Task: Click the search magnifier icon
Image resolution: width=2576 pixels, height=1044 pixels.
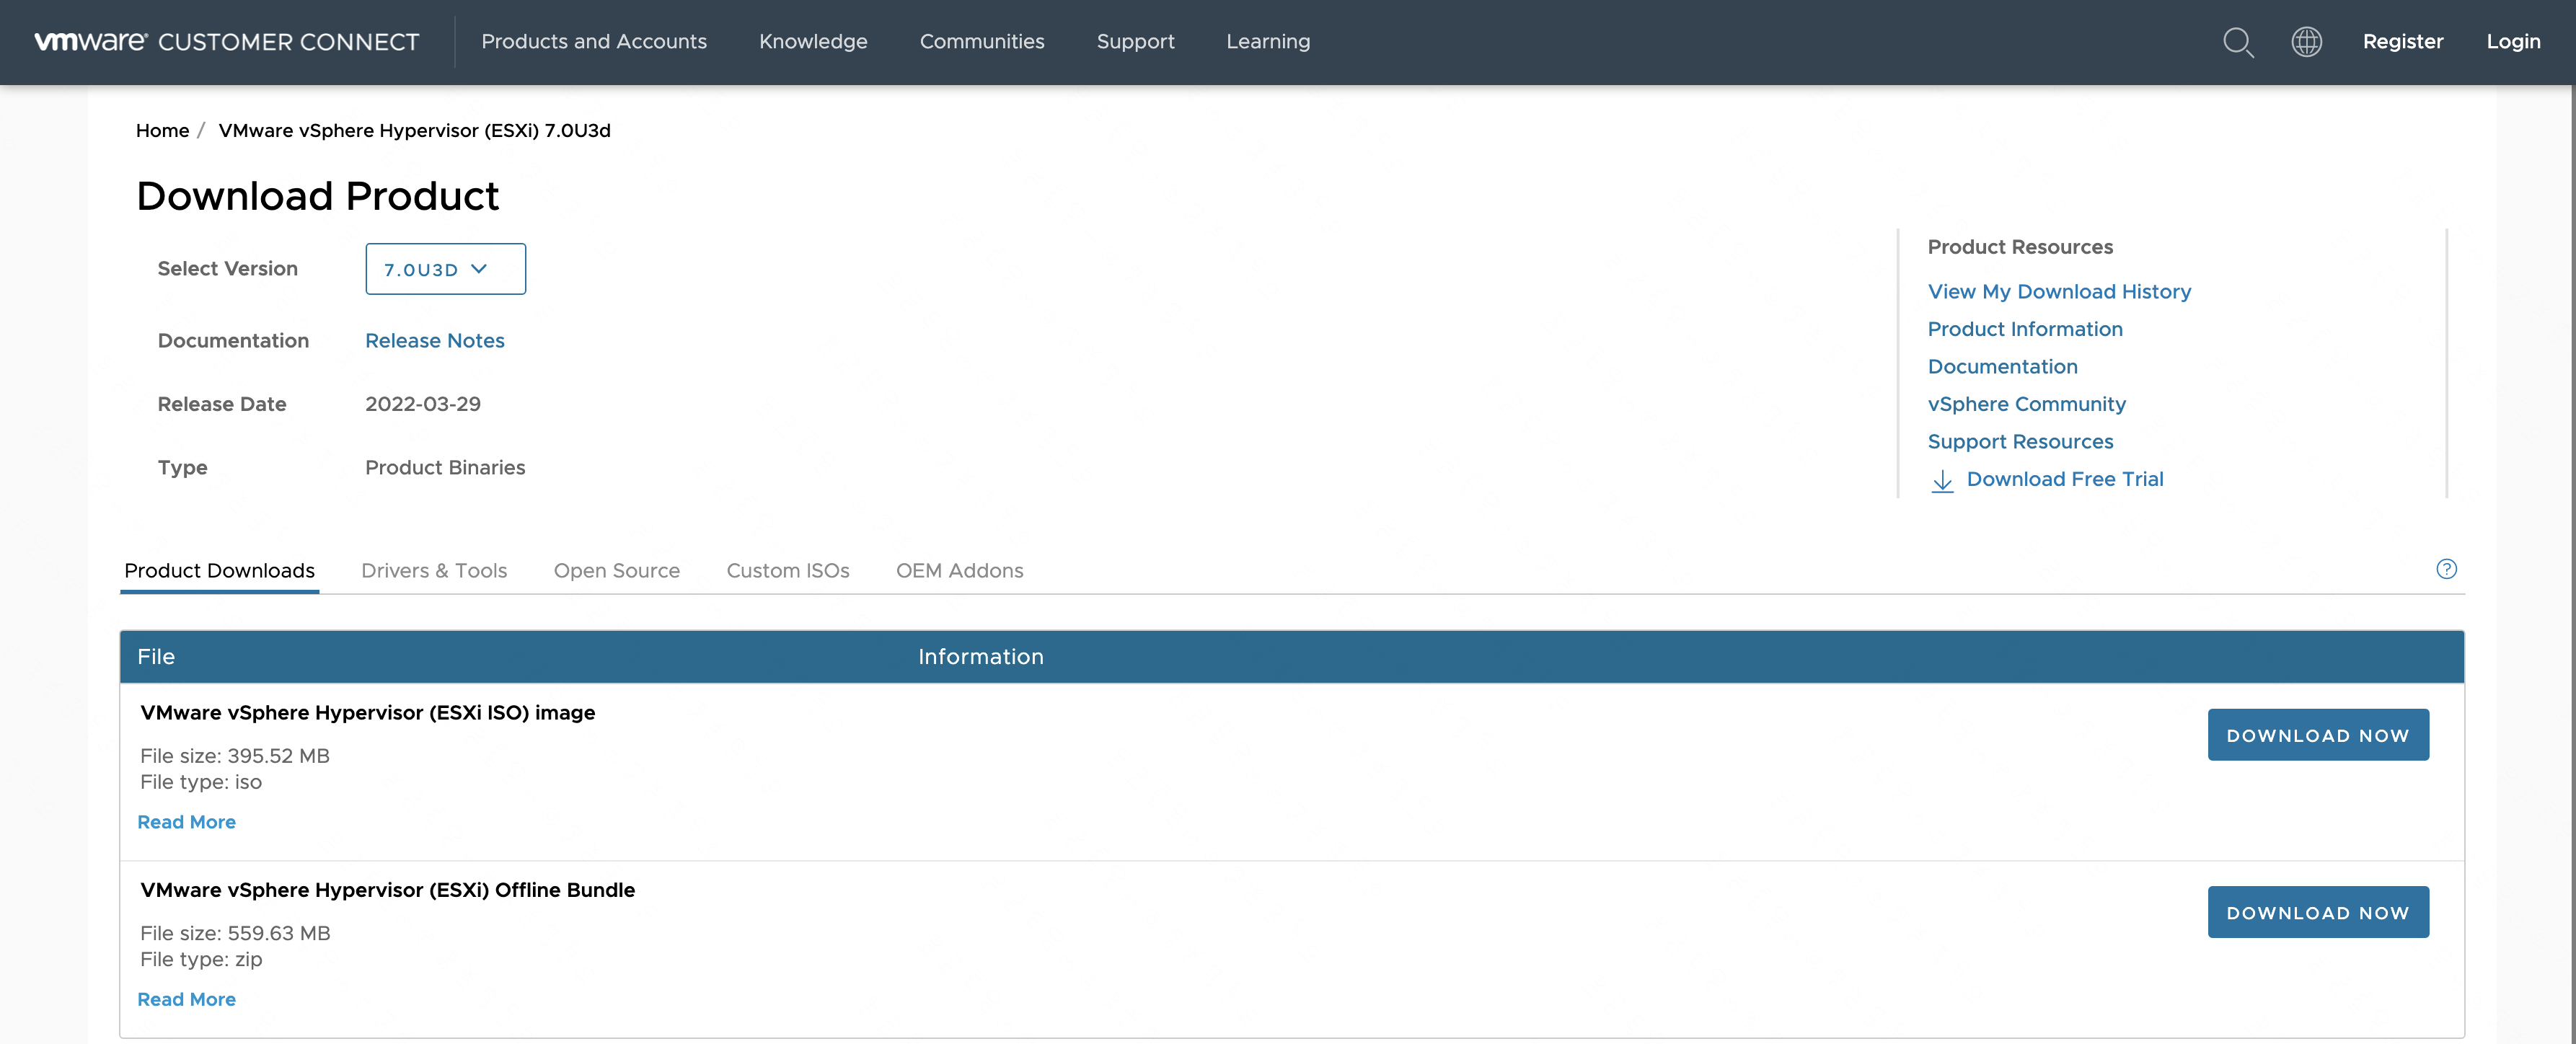Action: pyautogui.click(x=2238, y=41)
